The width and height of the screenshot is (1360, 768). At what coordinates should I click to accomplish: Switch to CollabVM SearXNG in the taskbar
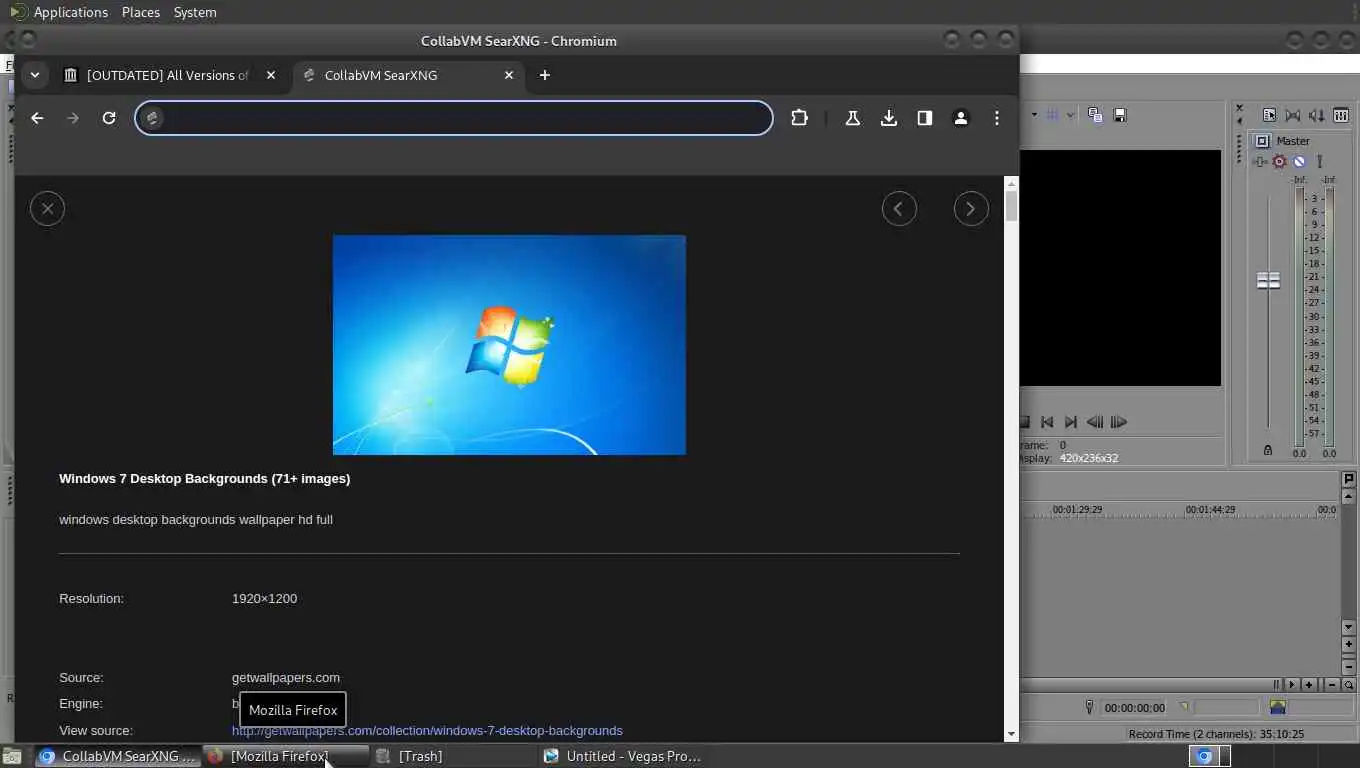coord(117,756)
